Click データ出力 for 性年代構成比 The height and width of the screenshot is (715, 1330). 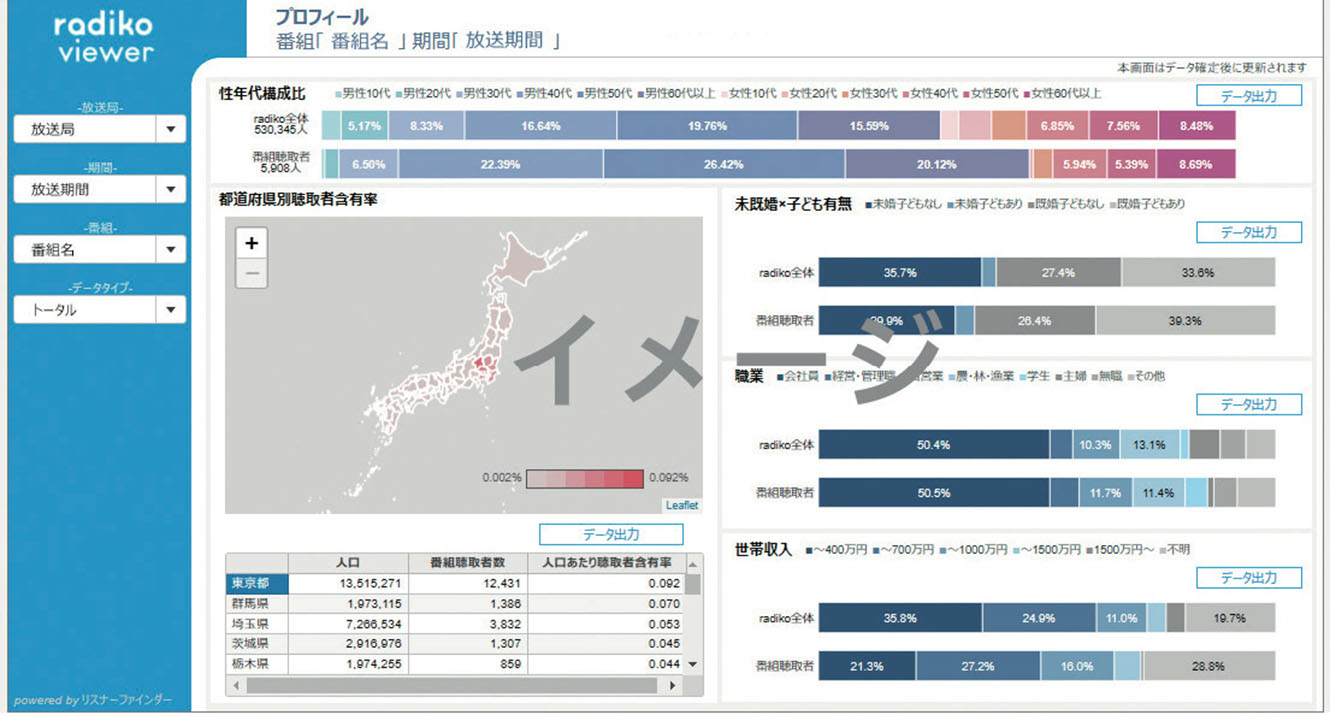pyautogui.click(x=1249, y=95)
